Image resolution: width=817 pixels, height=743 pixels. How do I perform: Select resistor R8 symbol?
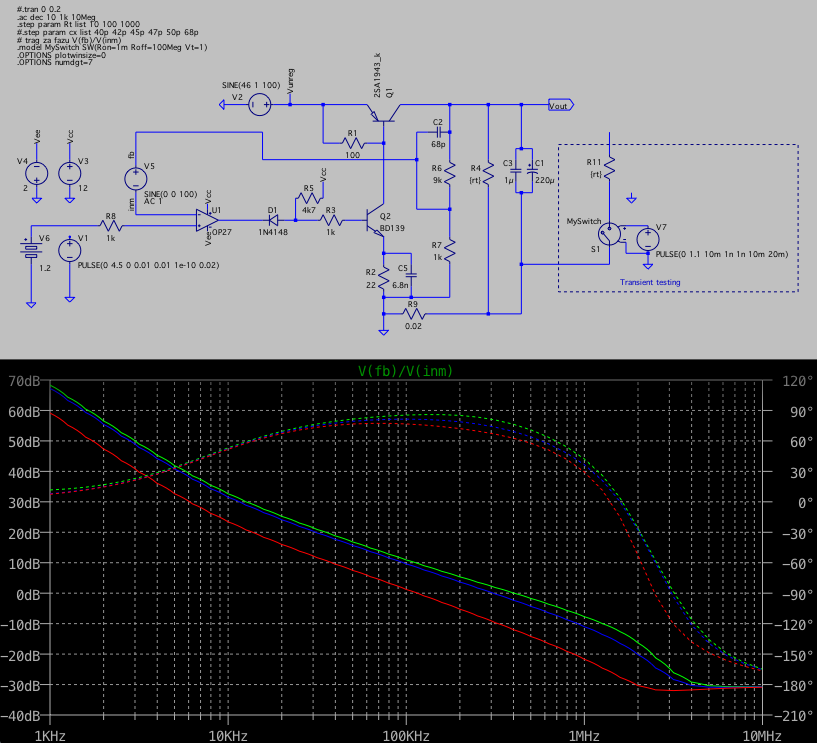point(111,226)
